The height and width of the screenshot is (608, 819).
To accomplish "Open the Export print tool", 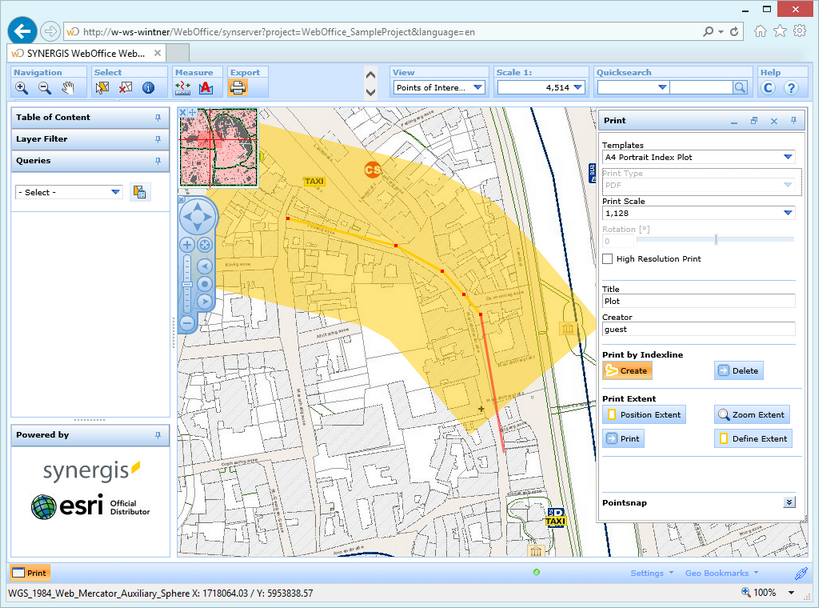I will tap(238, 88).
